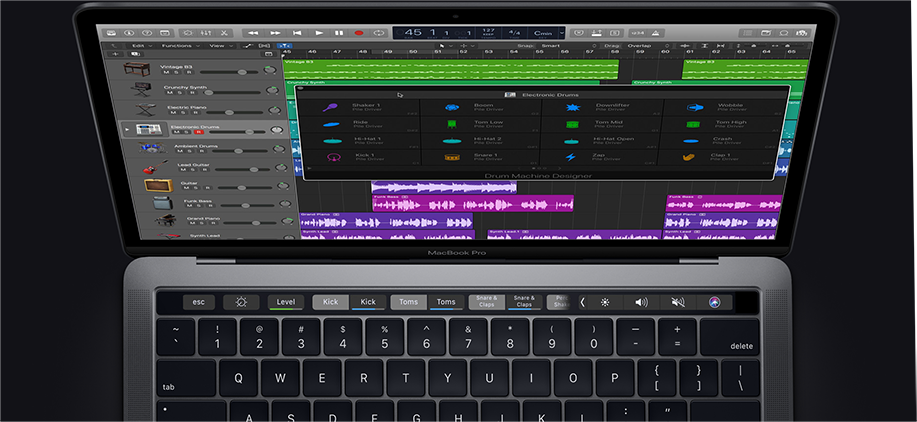Toggle the metronome click button

pos(656,33)
